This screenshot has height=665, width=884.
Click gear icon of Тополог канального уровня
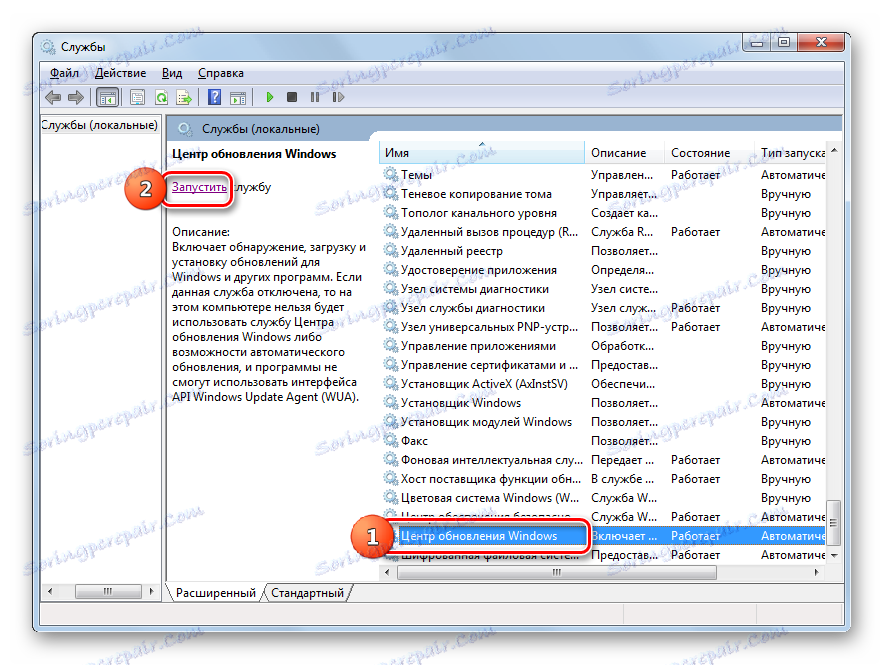[x=391, y=212]
